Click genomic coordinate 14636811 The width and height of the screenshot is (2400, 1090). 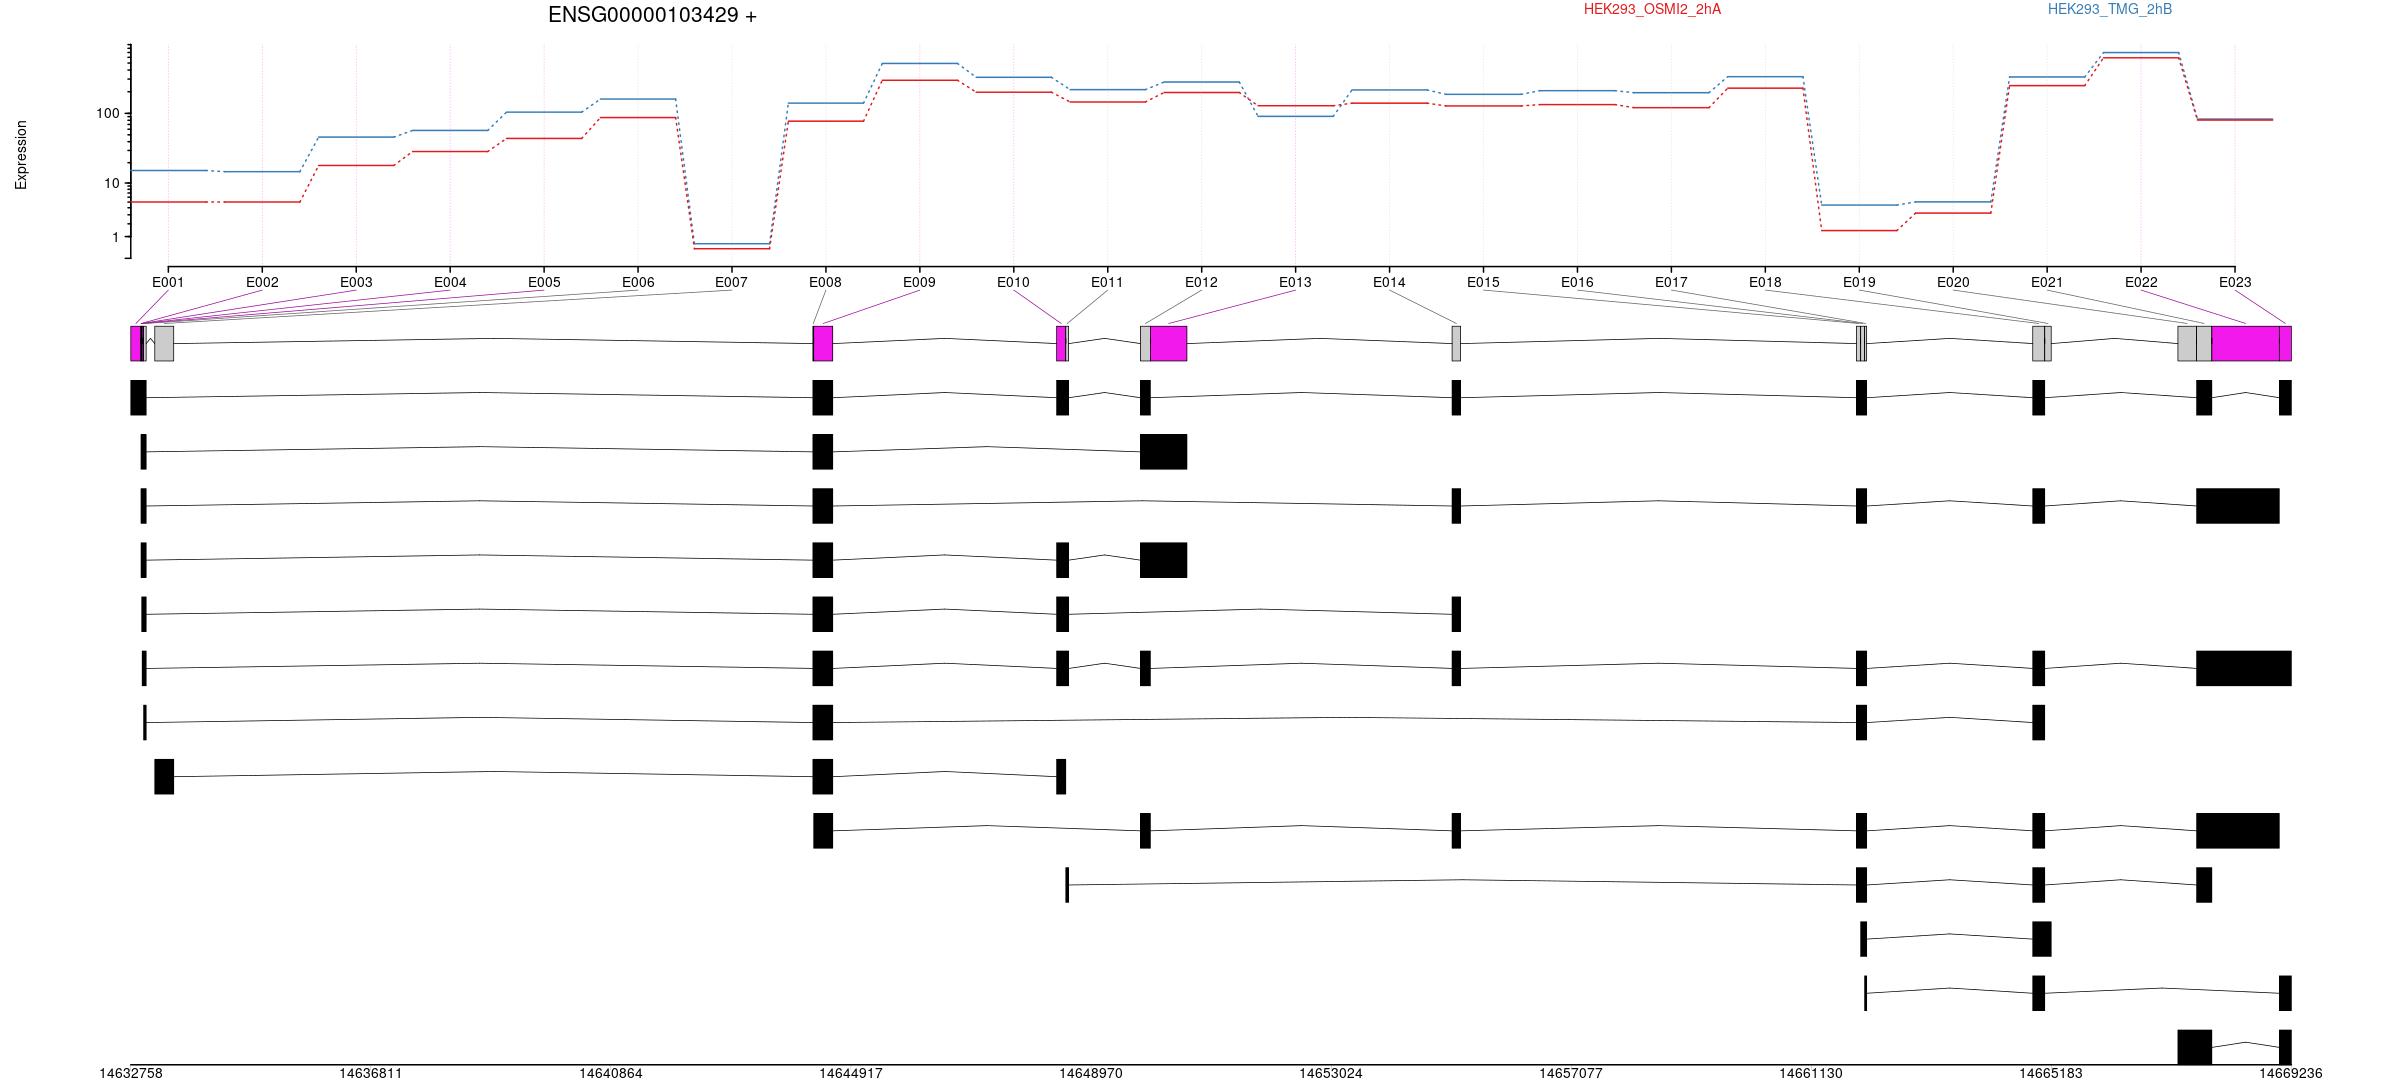pyautogui.click(x=371, y=1074)
